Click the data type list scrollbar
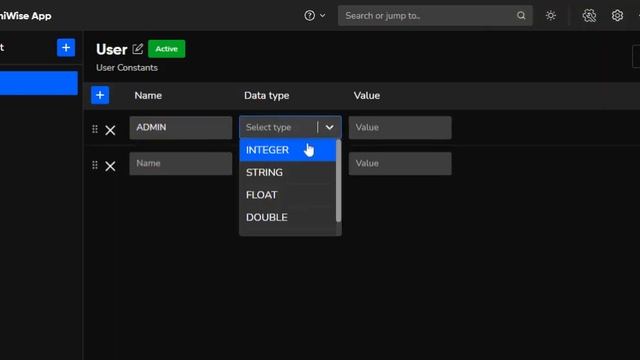 (x=338, y=181)
